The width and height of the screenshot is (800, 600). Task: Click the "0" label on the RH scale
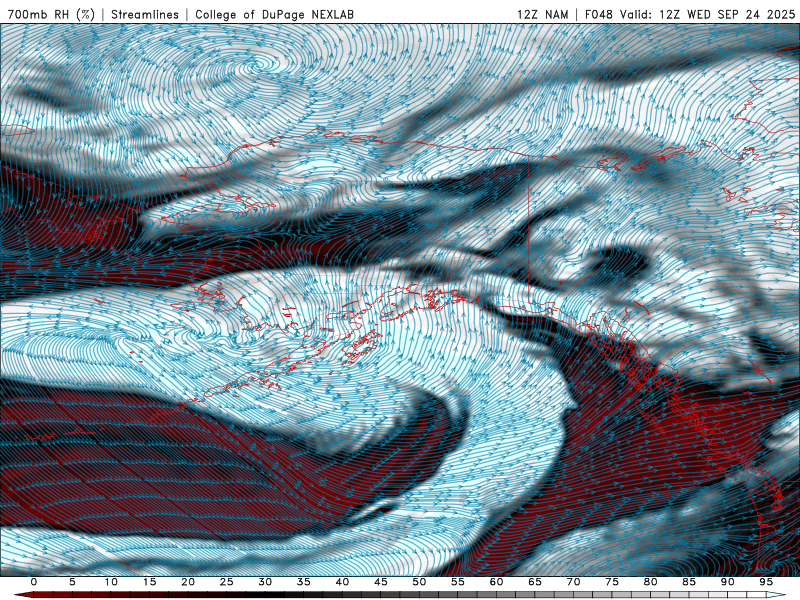pos(34,582)
